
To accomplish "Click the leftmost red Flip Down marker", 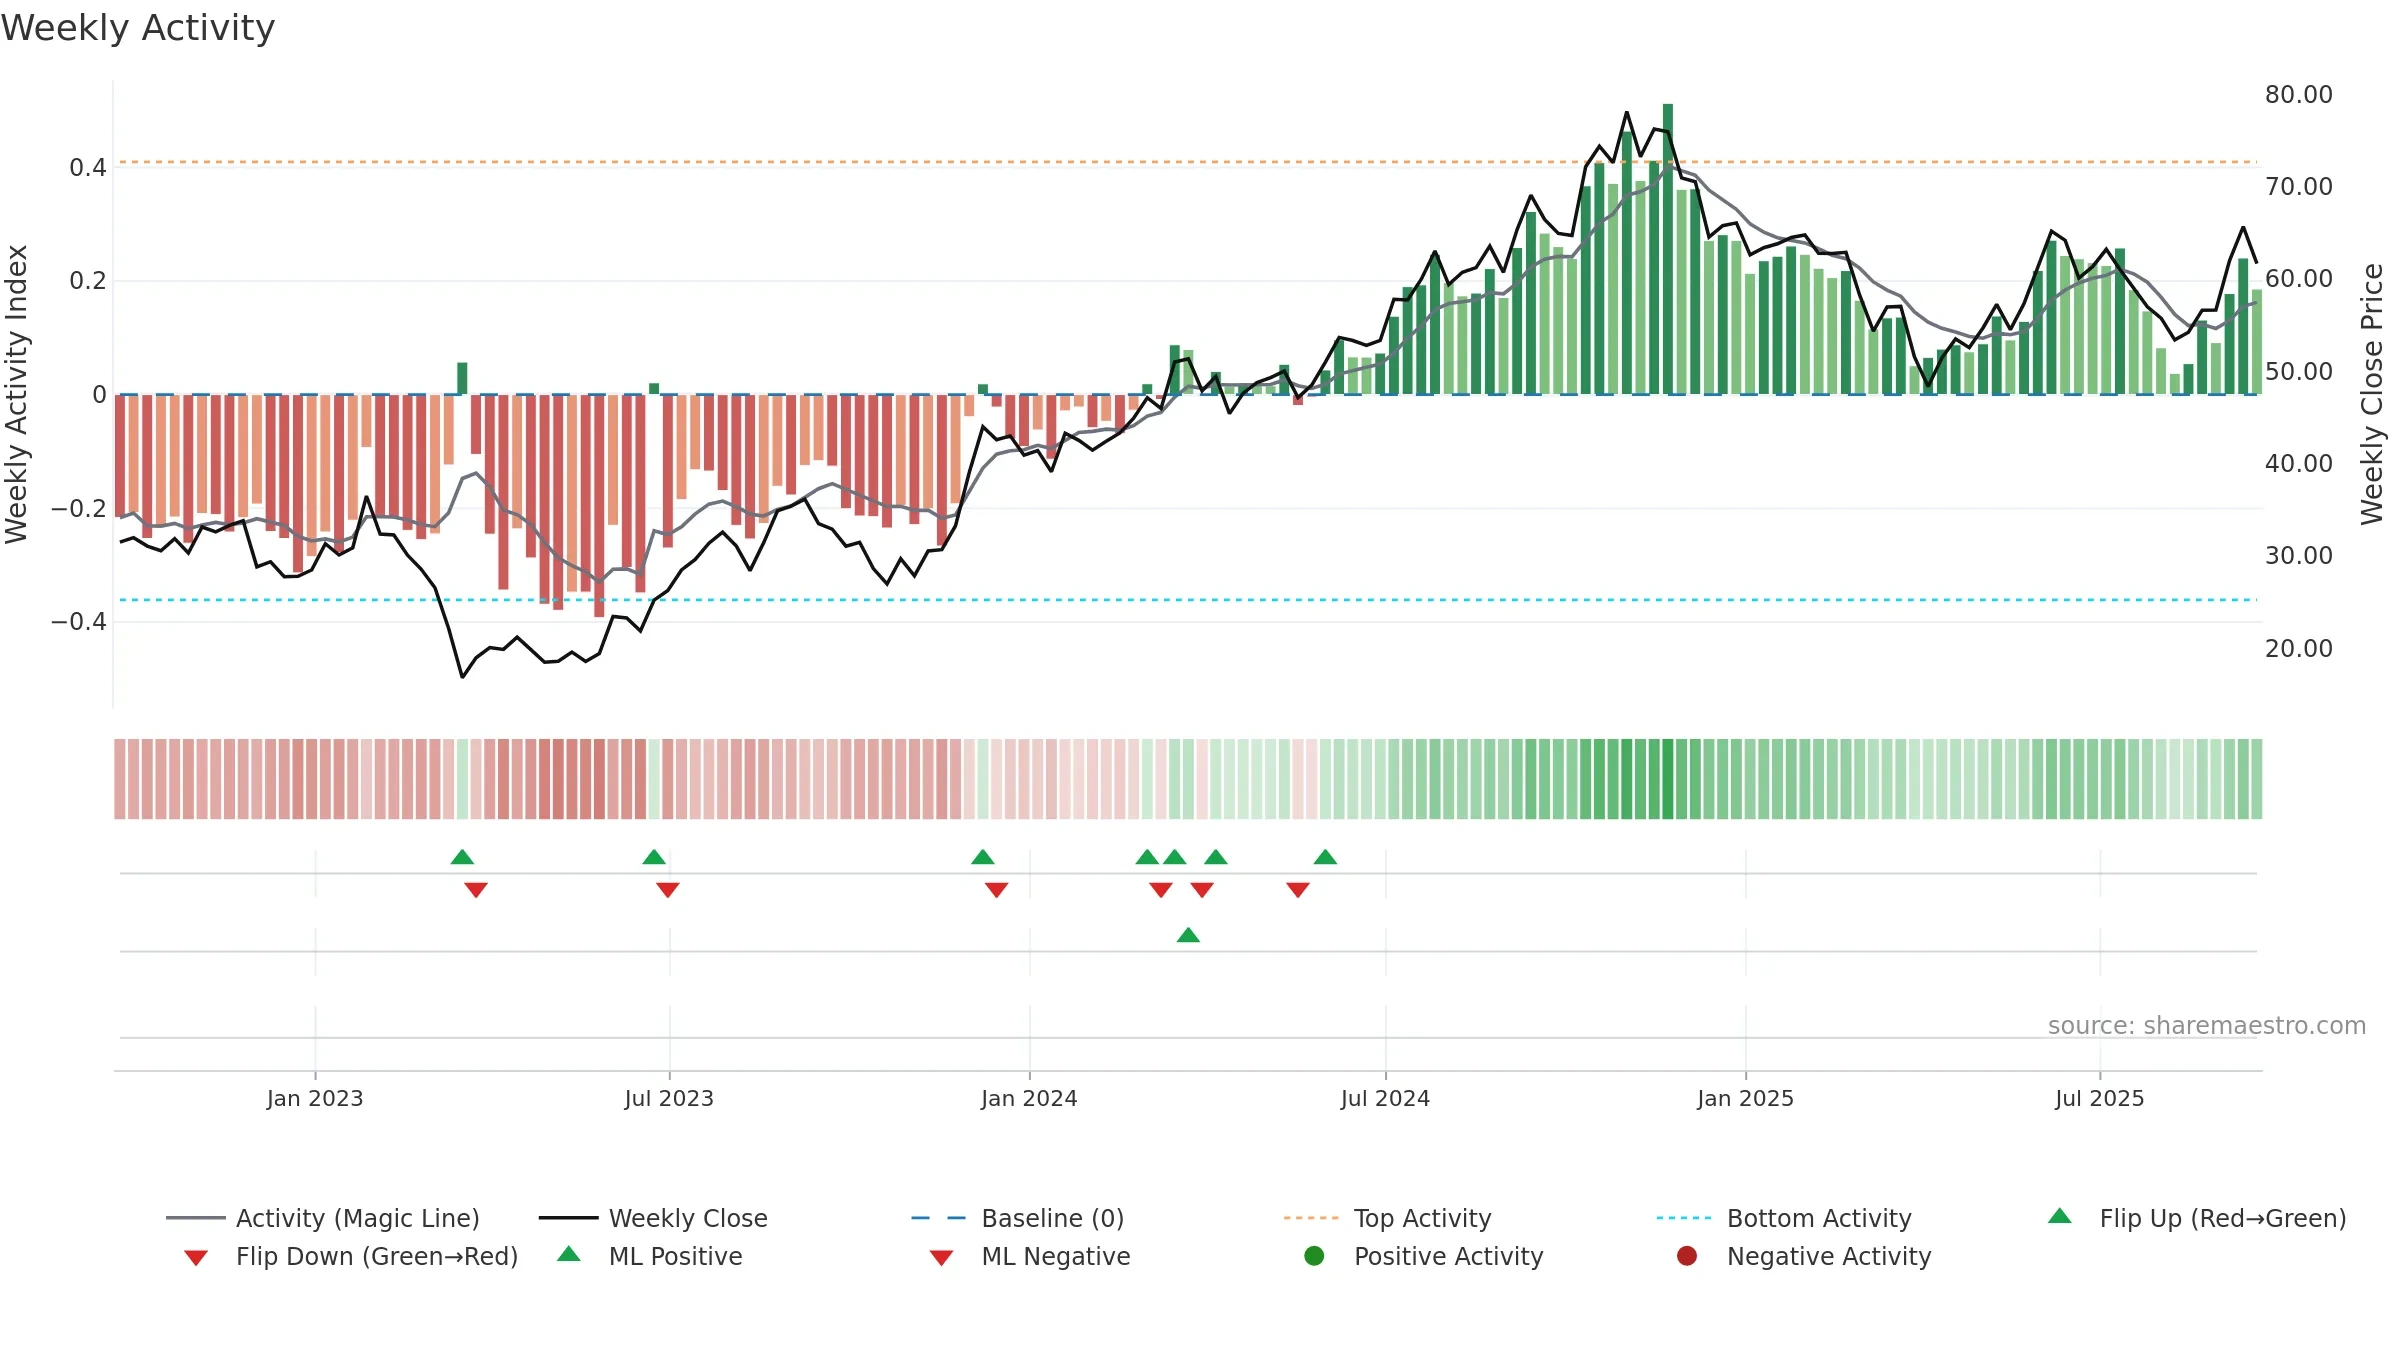I will 476,890.
